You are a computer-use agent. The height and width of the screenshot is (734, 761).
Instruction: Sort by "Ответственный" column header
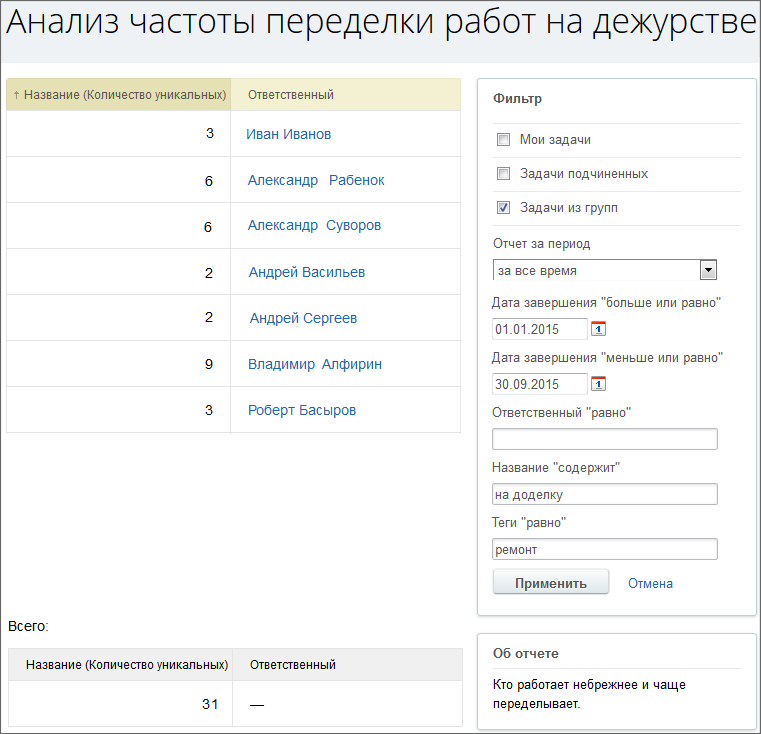coord(291,95)
